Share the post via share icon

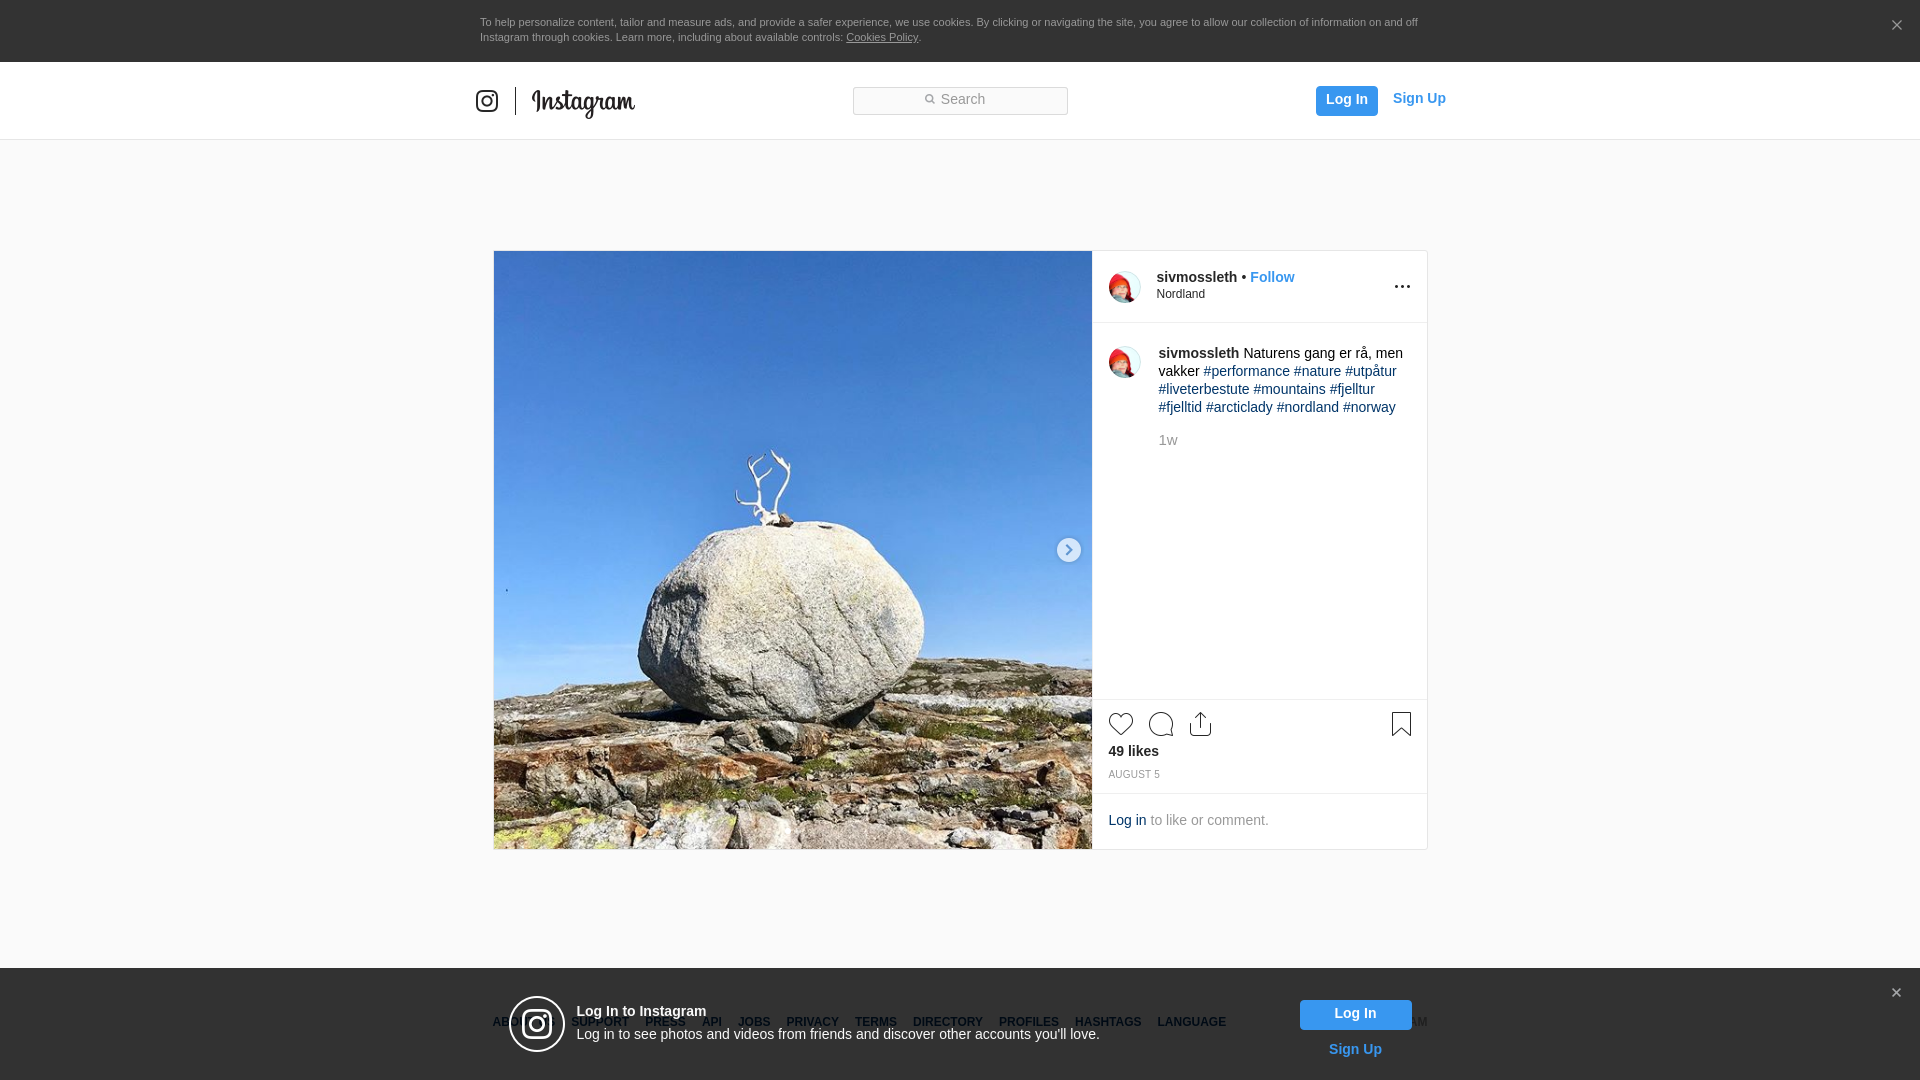point(1201,724)
